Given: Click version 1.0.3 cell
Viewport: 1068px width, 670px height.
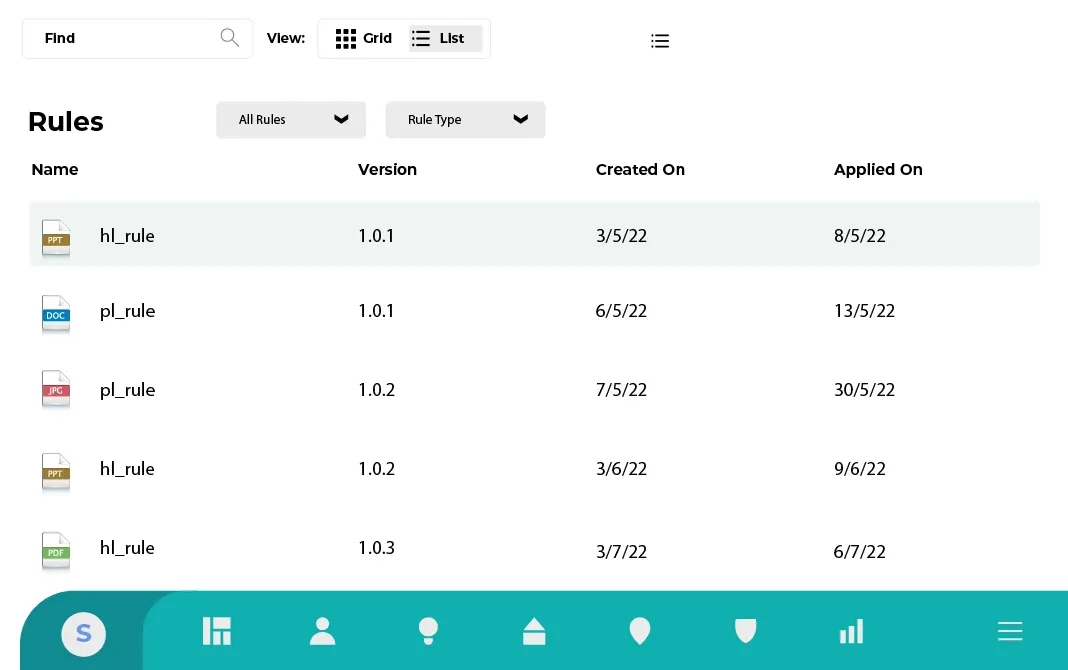Looking at the screenshot, I should pyautogui.click(x=376, y=548).
